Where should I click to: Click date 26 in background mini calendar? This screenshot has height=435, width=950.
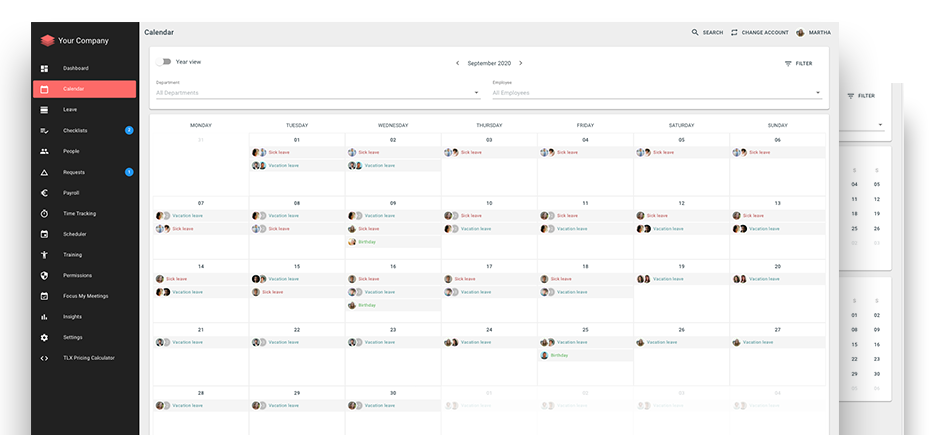876,228
